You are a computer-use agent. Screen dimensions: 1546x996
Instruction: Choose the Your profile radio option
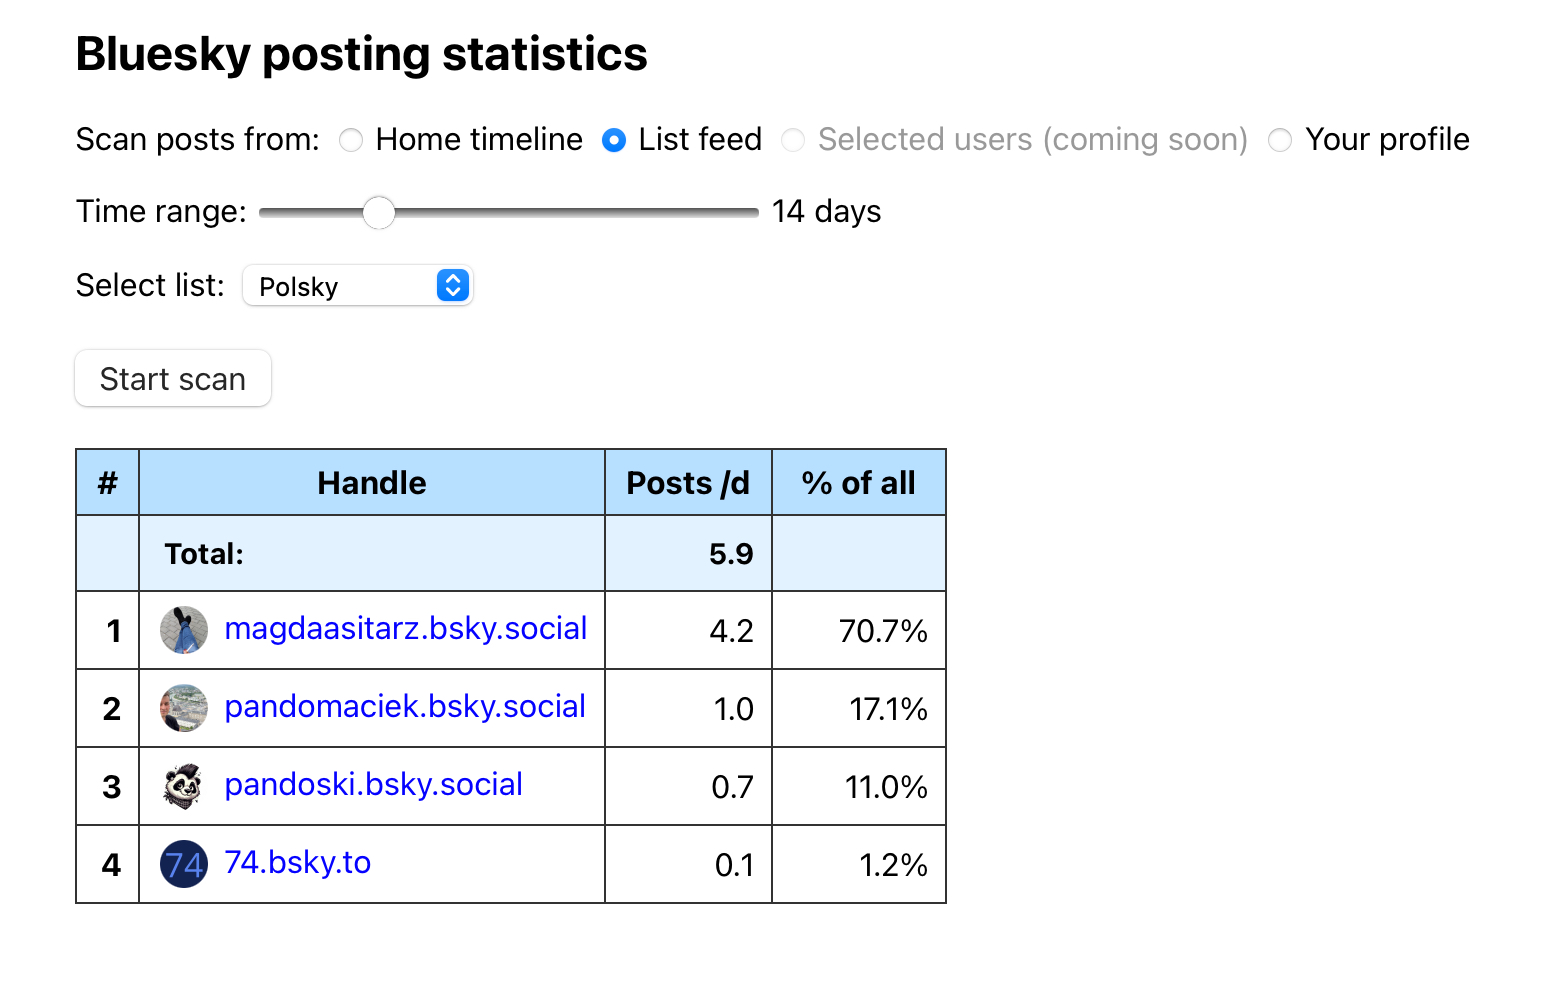[1280, 140]
